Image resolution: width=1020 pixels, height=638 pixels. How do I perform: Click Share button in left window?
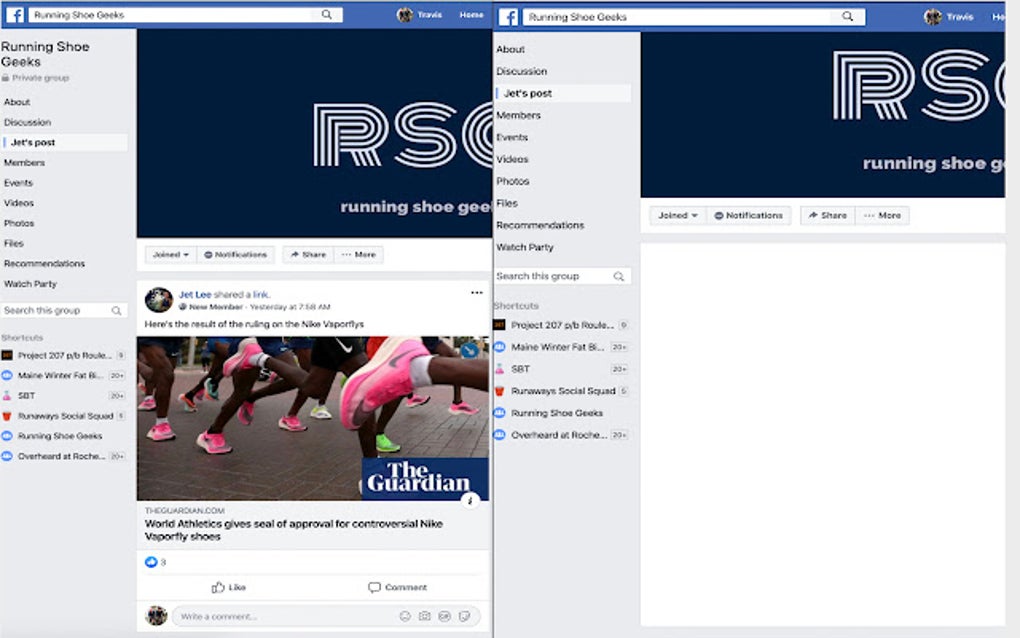pos(308,254)
